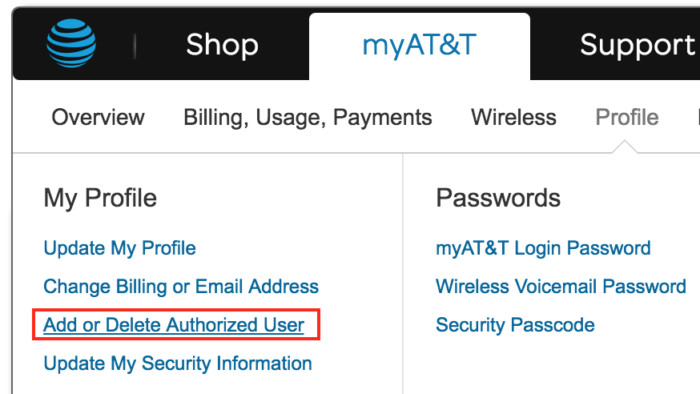Click the AT&T globe logo
Image resolution: width=700 pixels, height=394 pixels.
click(71, 43)
